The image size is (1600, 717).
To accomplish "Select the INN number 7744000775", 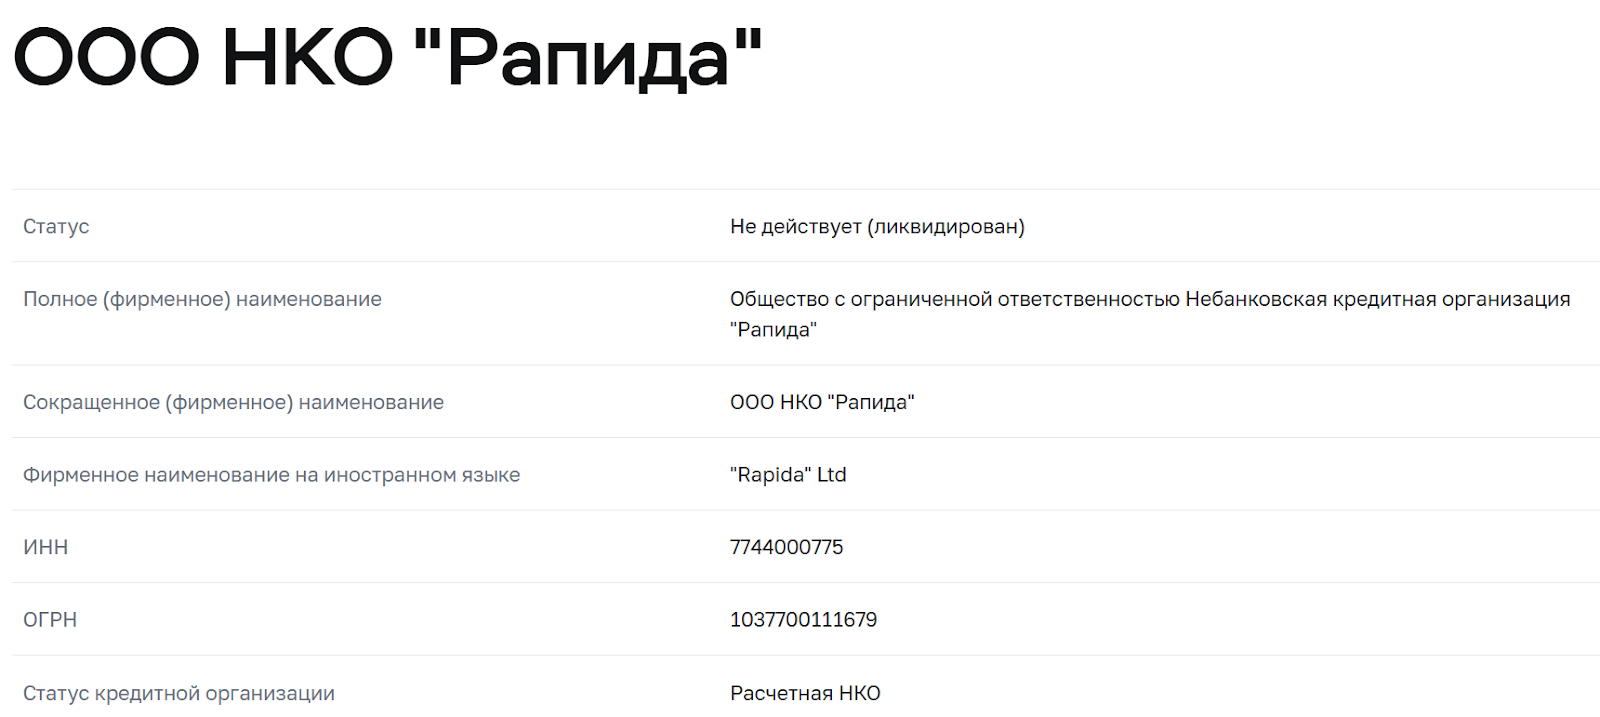I will (786, 547).
